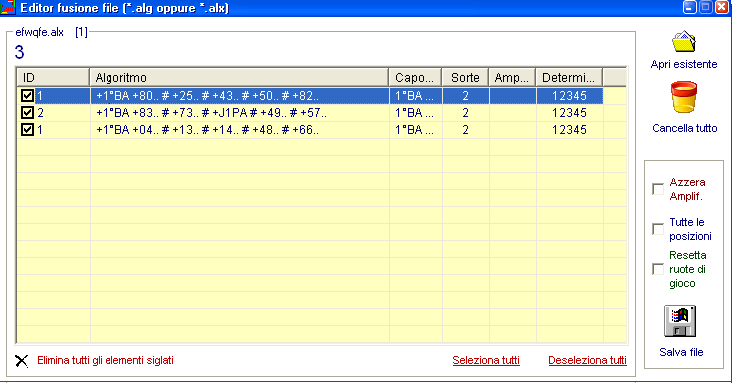Click the Deseleziona tutti link
Image resolution: width=732 pixels, height=383 pixels.
pyautogui.click(x=587, y=361)
